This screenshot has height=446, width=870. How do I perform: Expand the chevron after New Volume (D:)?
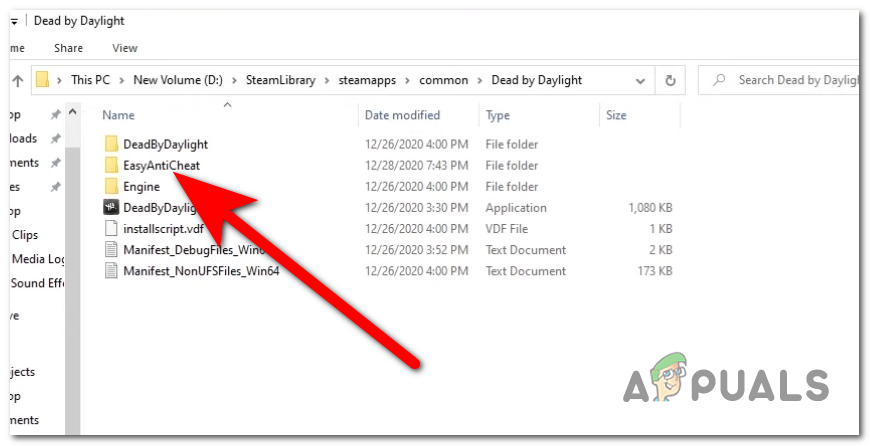click(x=234, y=80)
